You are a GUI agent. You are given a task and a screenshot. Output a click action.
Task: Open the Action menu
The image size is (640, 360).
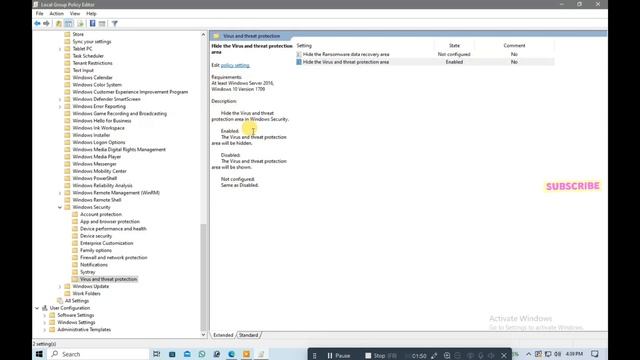[x=56, y=14]
